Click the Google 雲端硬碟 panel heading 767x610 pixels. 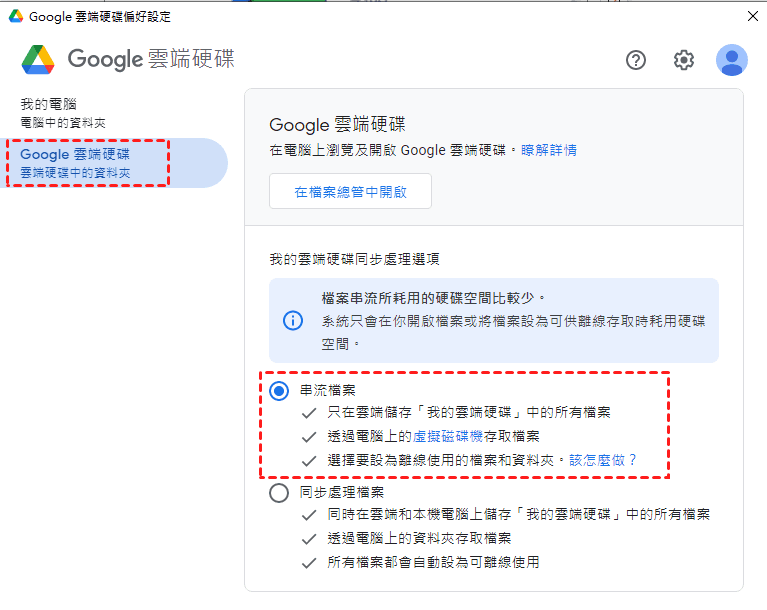click(x=337, y=124)
